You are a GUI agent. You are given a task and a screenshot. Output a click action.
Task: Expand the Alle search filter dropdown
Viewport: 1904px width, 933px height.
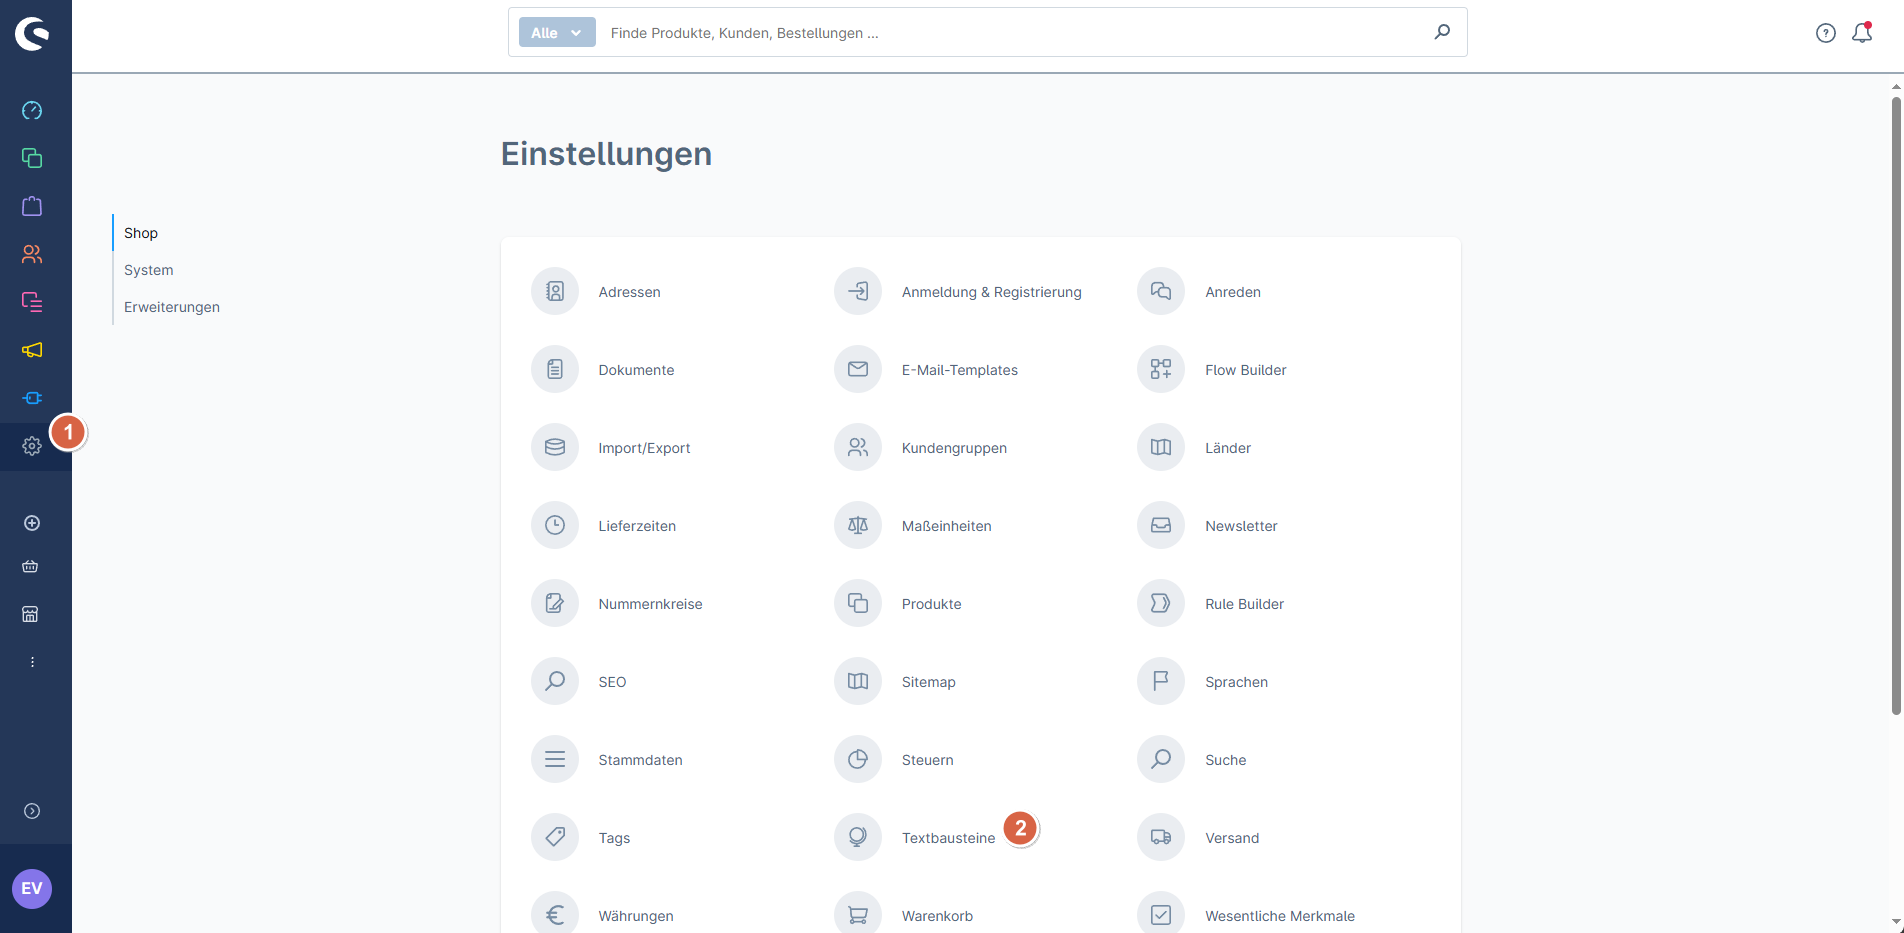[x=556, y=33]
